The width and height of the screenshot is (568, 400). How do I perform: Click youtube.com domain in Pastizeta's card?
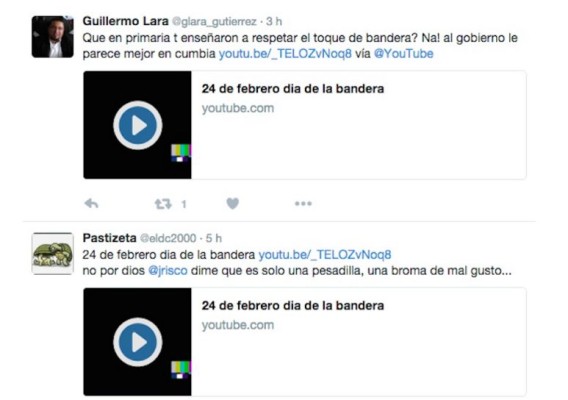click(x=238, y=325)
